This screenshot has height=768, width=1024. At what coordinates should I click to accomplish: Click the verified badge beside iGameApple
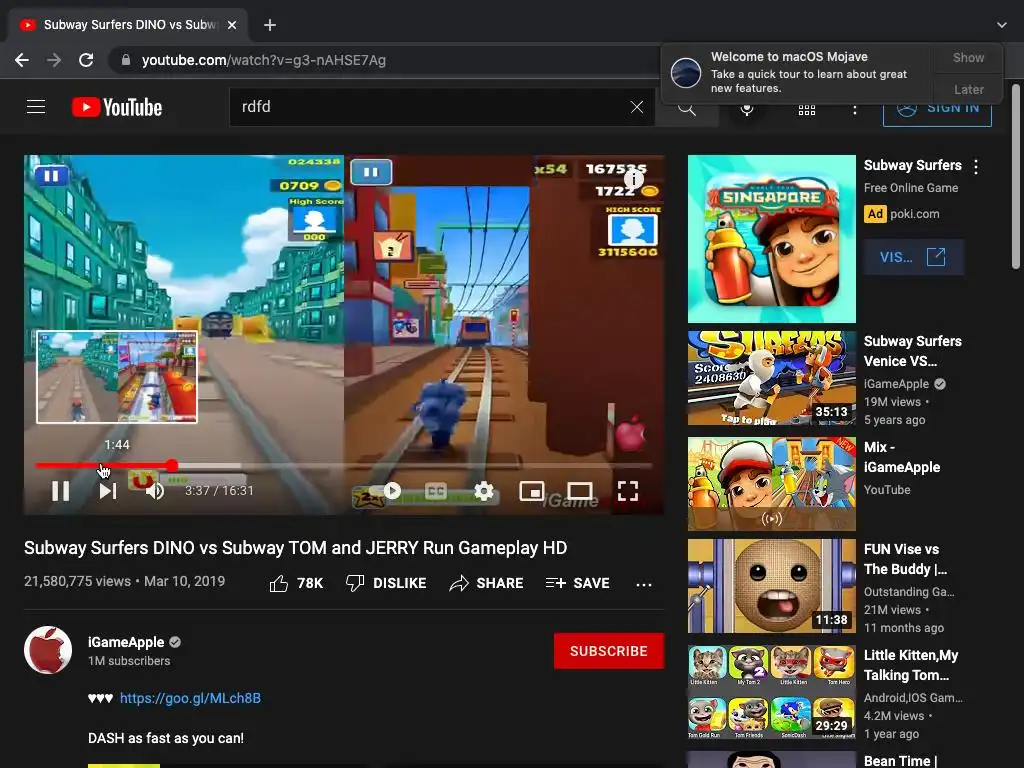pos(175,643)
